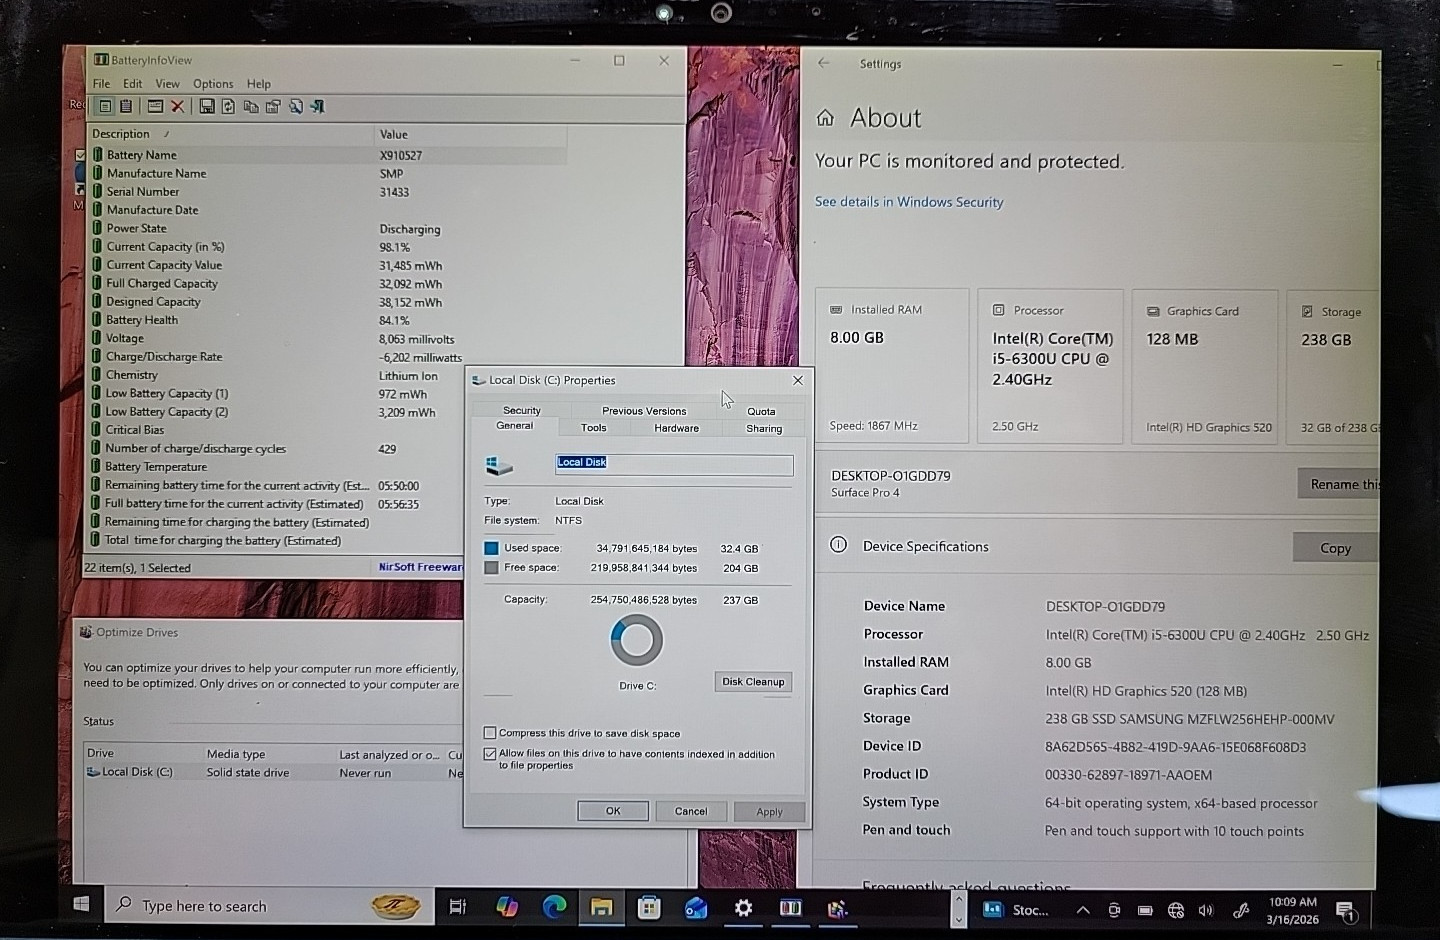Switch to the Quota tab
Image resolution: width=1440 pixels, height=940 pixels.
point(761,411)
